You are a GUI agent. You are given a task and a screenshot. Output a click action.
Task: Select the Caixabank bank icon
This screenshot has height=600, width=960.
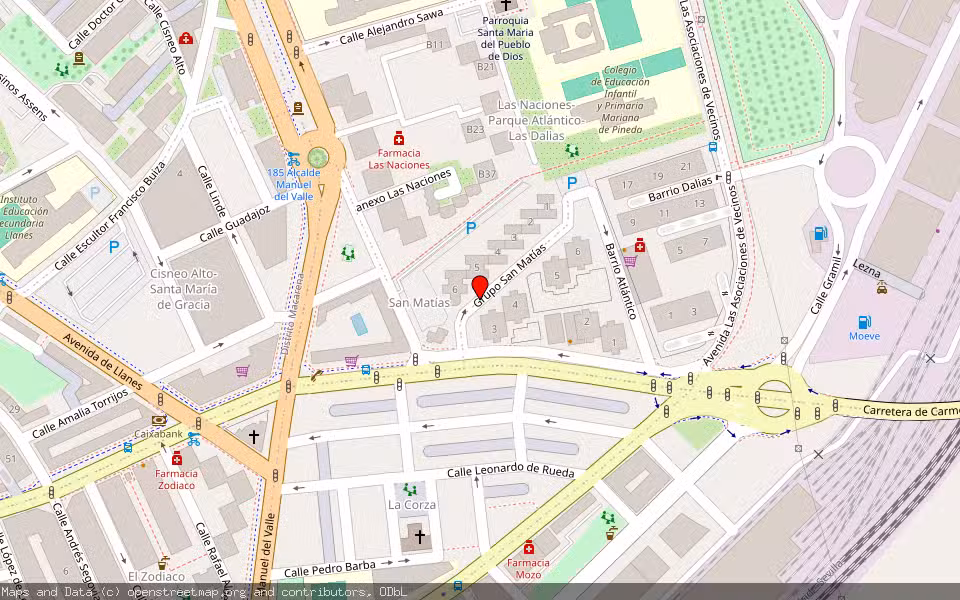tap(159, 421)
